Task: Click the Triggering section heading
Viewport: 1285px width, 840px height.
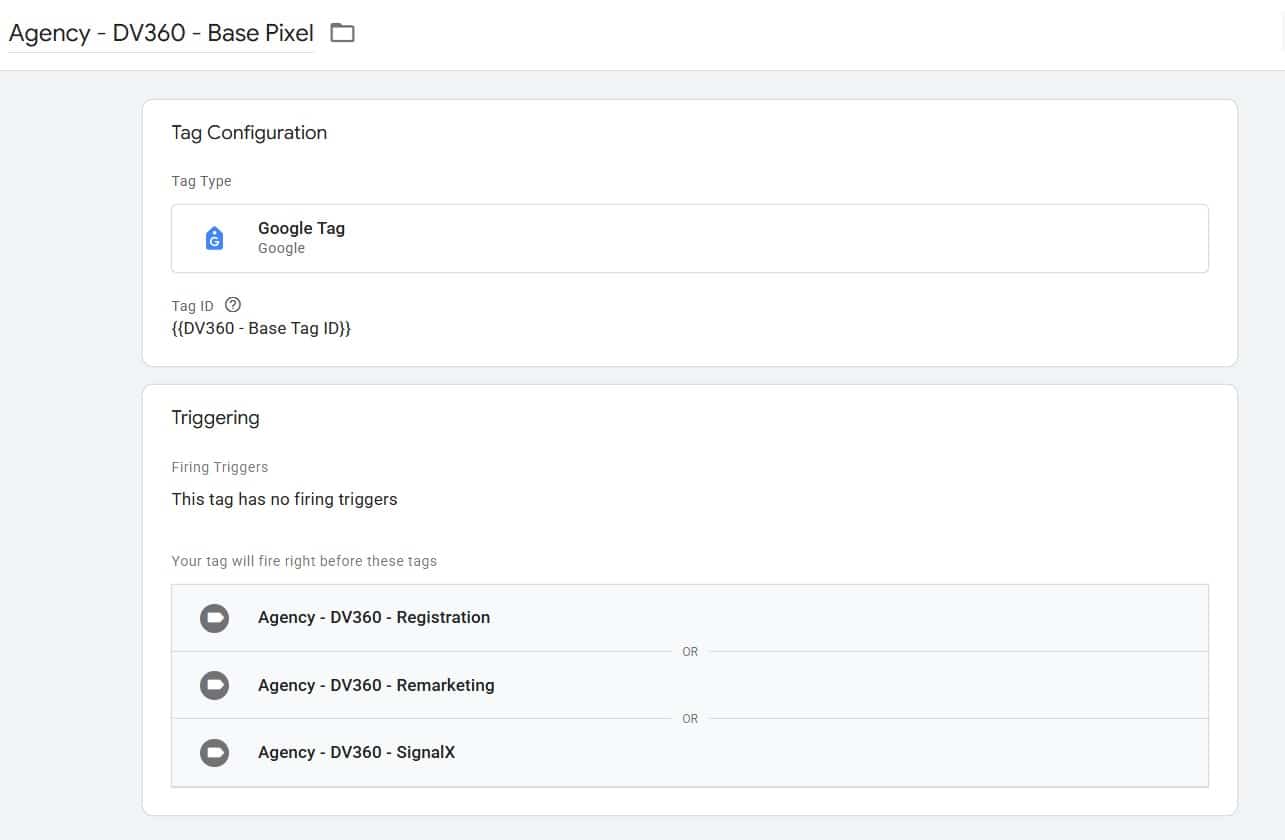Action: pyautogui.click(x=215, y=417)
